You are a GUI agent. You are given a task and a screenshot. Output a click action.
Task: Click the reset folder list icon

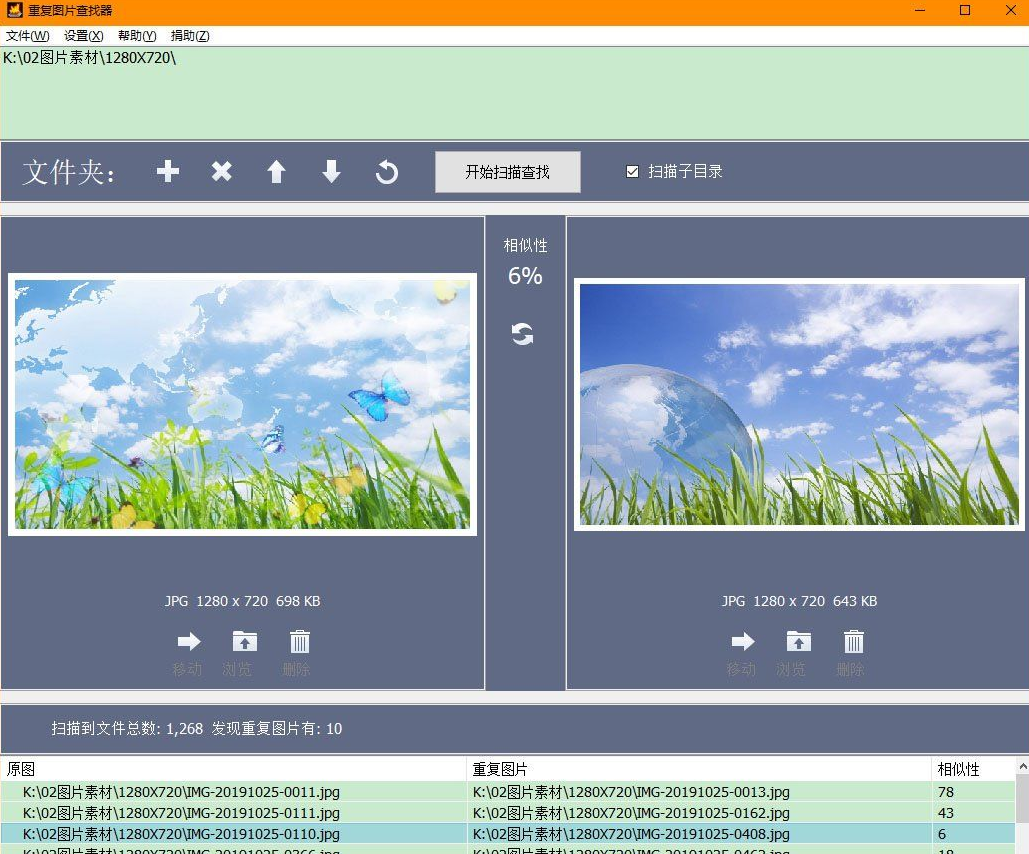387,172
